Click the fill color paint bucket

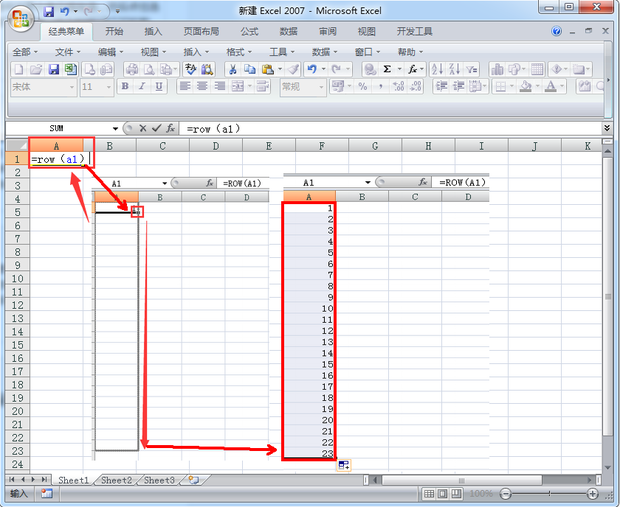coord(525,86)
